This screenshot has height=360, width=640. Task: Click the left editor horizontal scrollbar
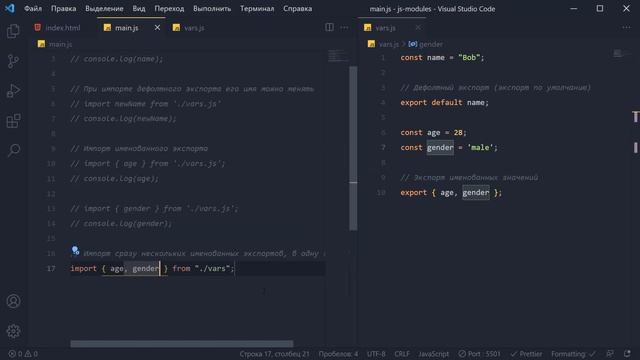[182, 344]
